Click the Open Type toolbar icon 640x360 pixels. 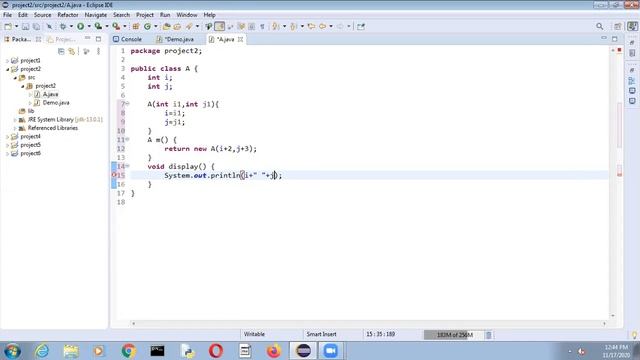coord(166,27)
